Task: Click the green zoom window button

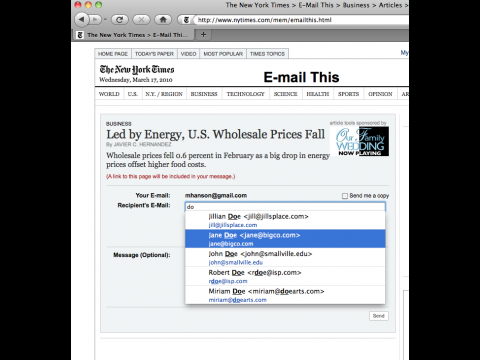Action: (x=98, y=5)
